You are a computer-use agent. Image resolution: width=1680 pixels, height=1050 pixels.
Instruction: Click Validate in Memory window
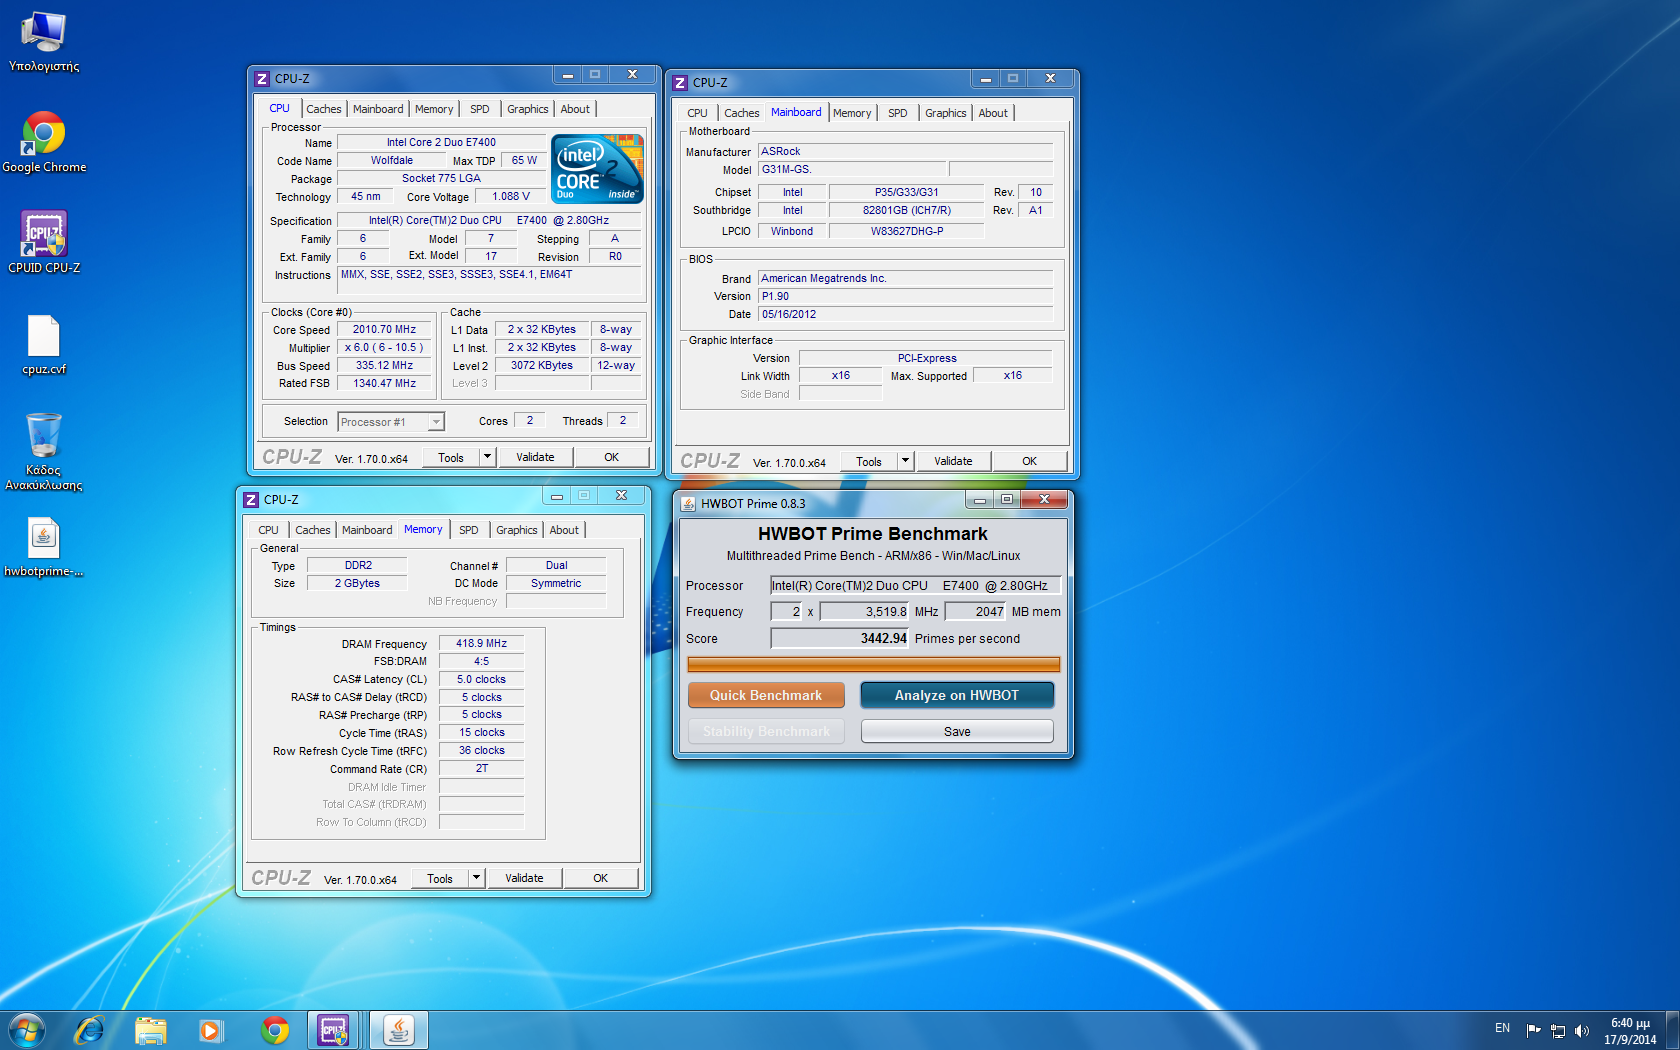(x=524, y=878)
